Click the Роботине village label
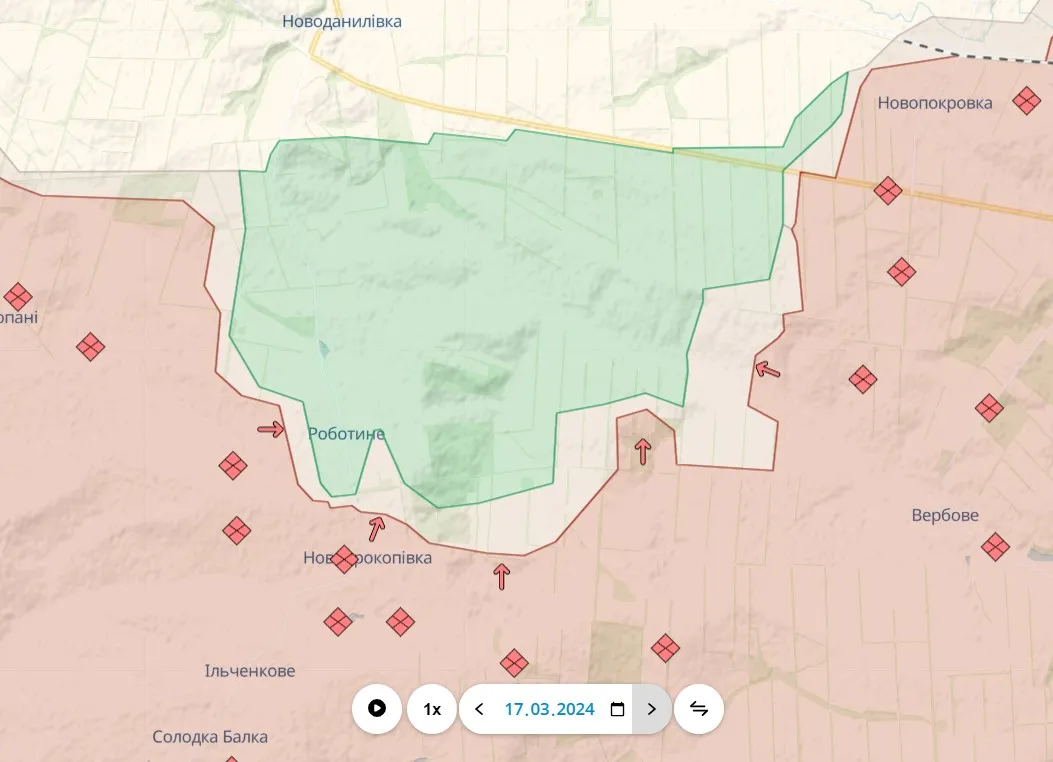The image size is (1053, 762). tap(346, 434)
